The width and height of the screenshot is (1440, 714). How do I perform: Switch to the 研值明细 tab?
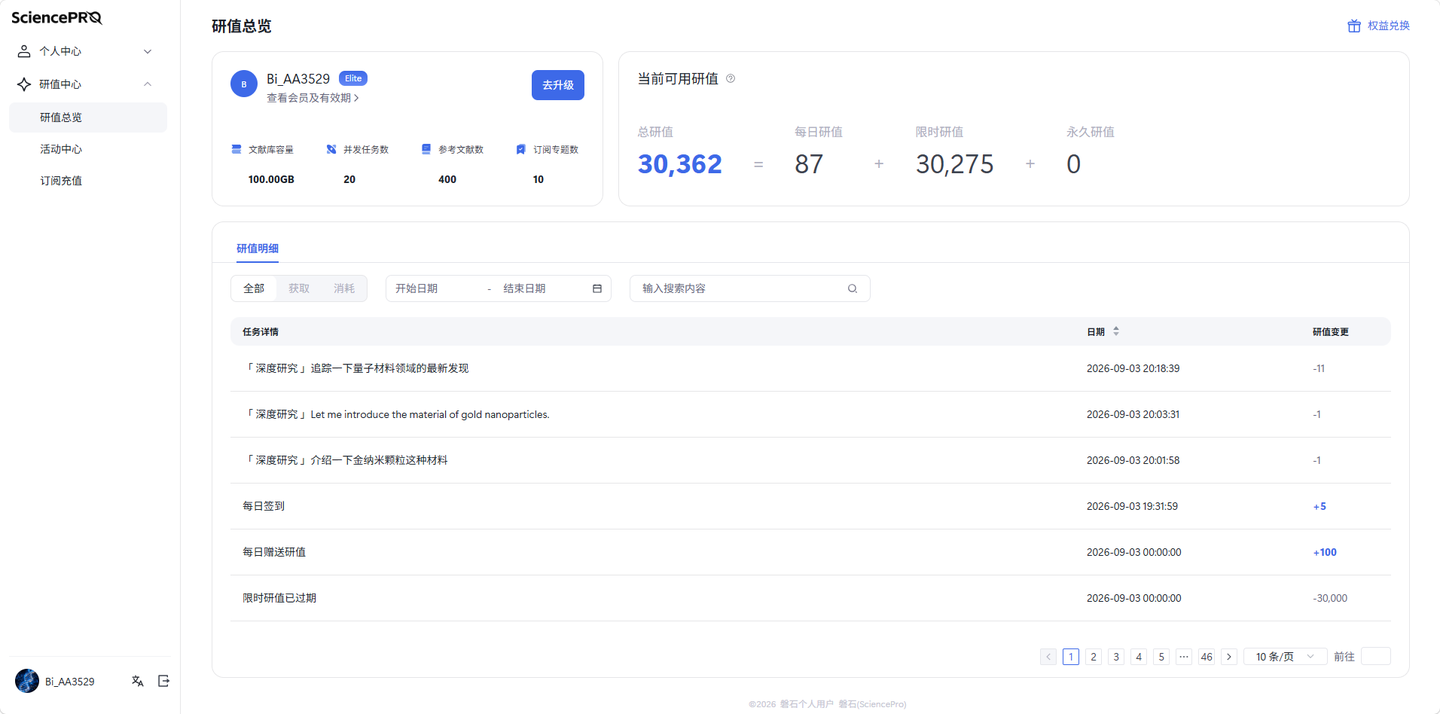[x=257, y=248]
